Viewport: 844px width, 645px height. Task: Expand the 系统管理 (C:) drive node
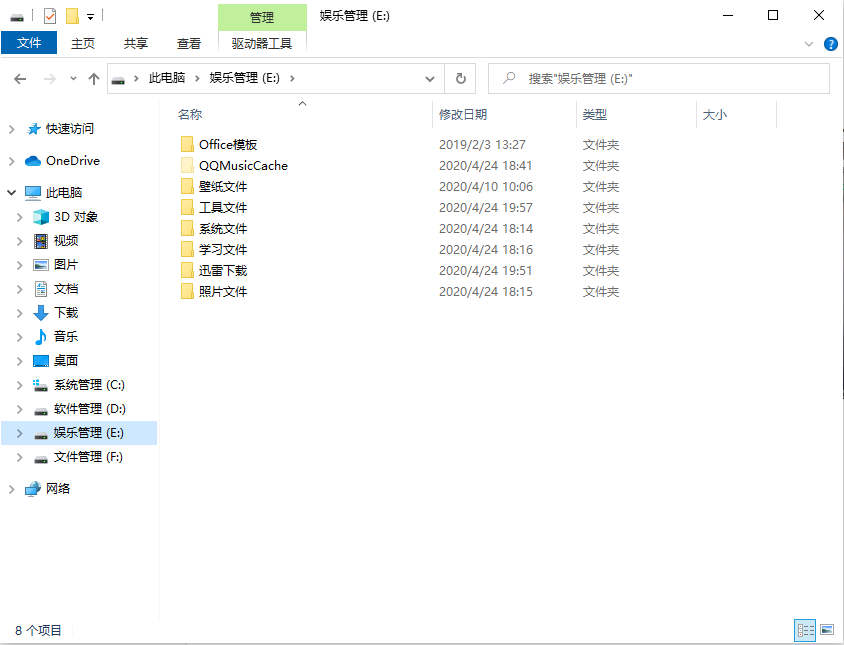click(x=20, y=385)
